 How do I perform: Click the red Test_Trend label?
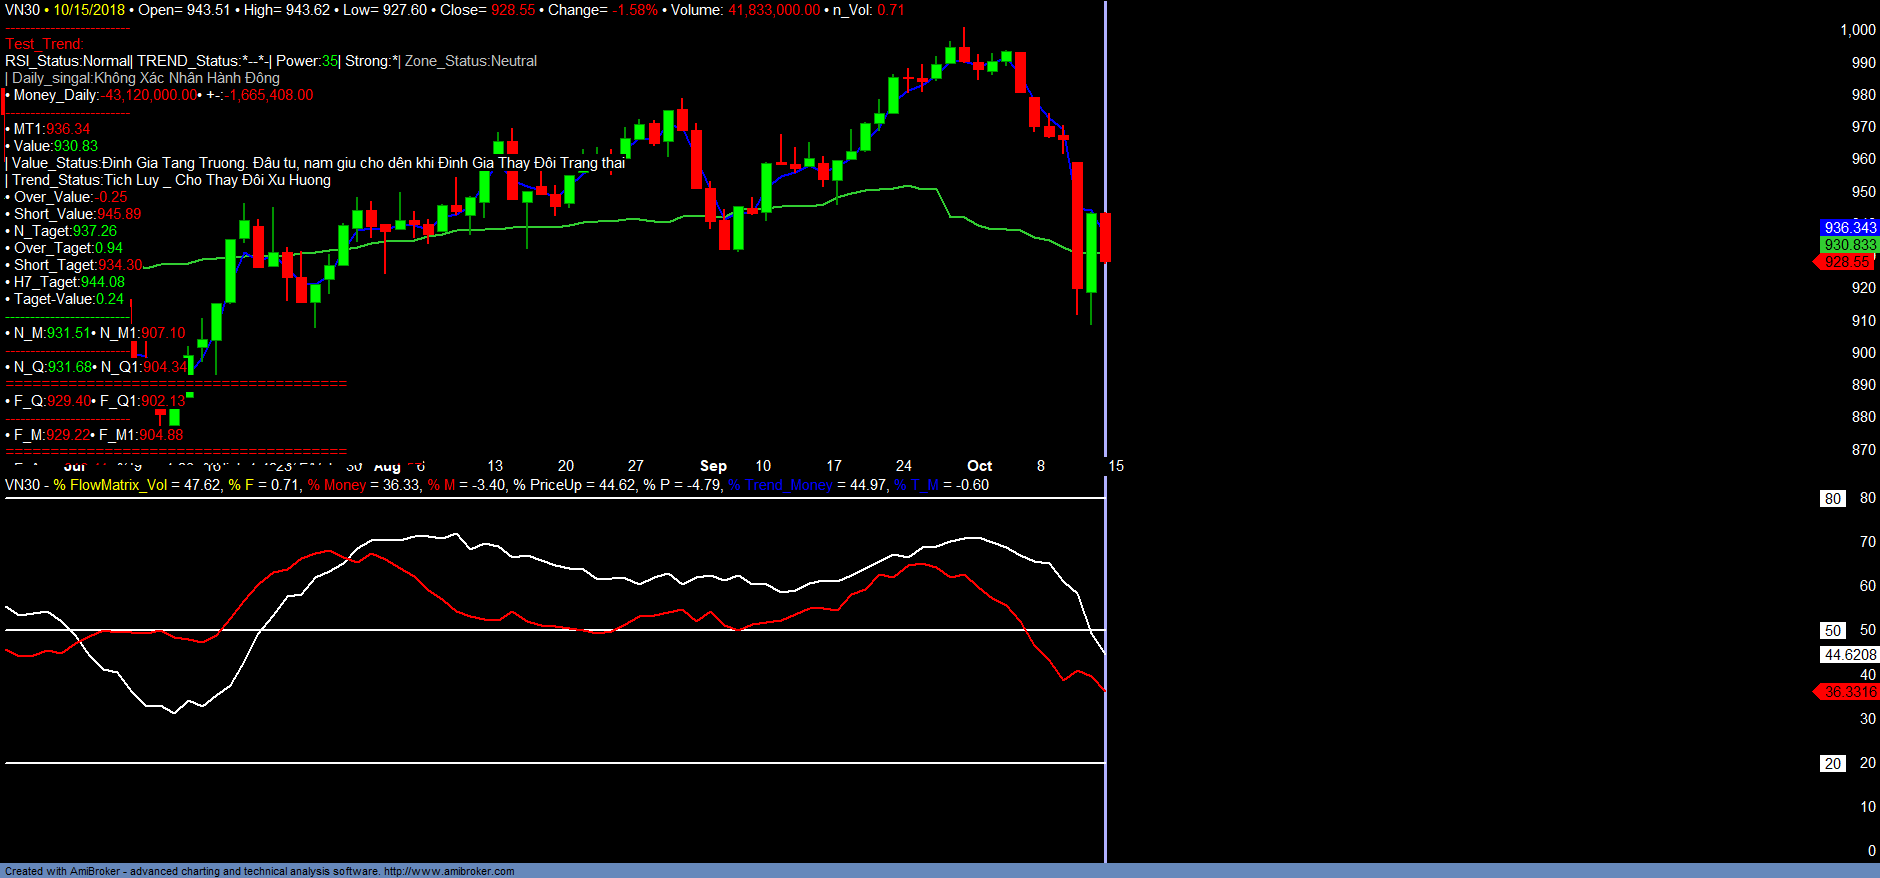[x=44, y=44]
